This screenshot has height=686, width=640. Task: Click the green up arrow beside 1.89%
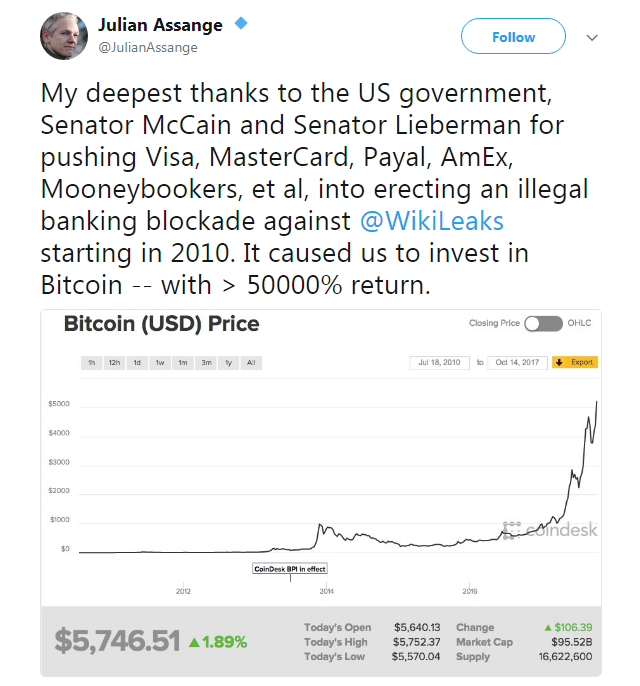click(194, 642)
